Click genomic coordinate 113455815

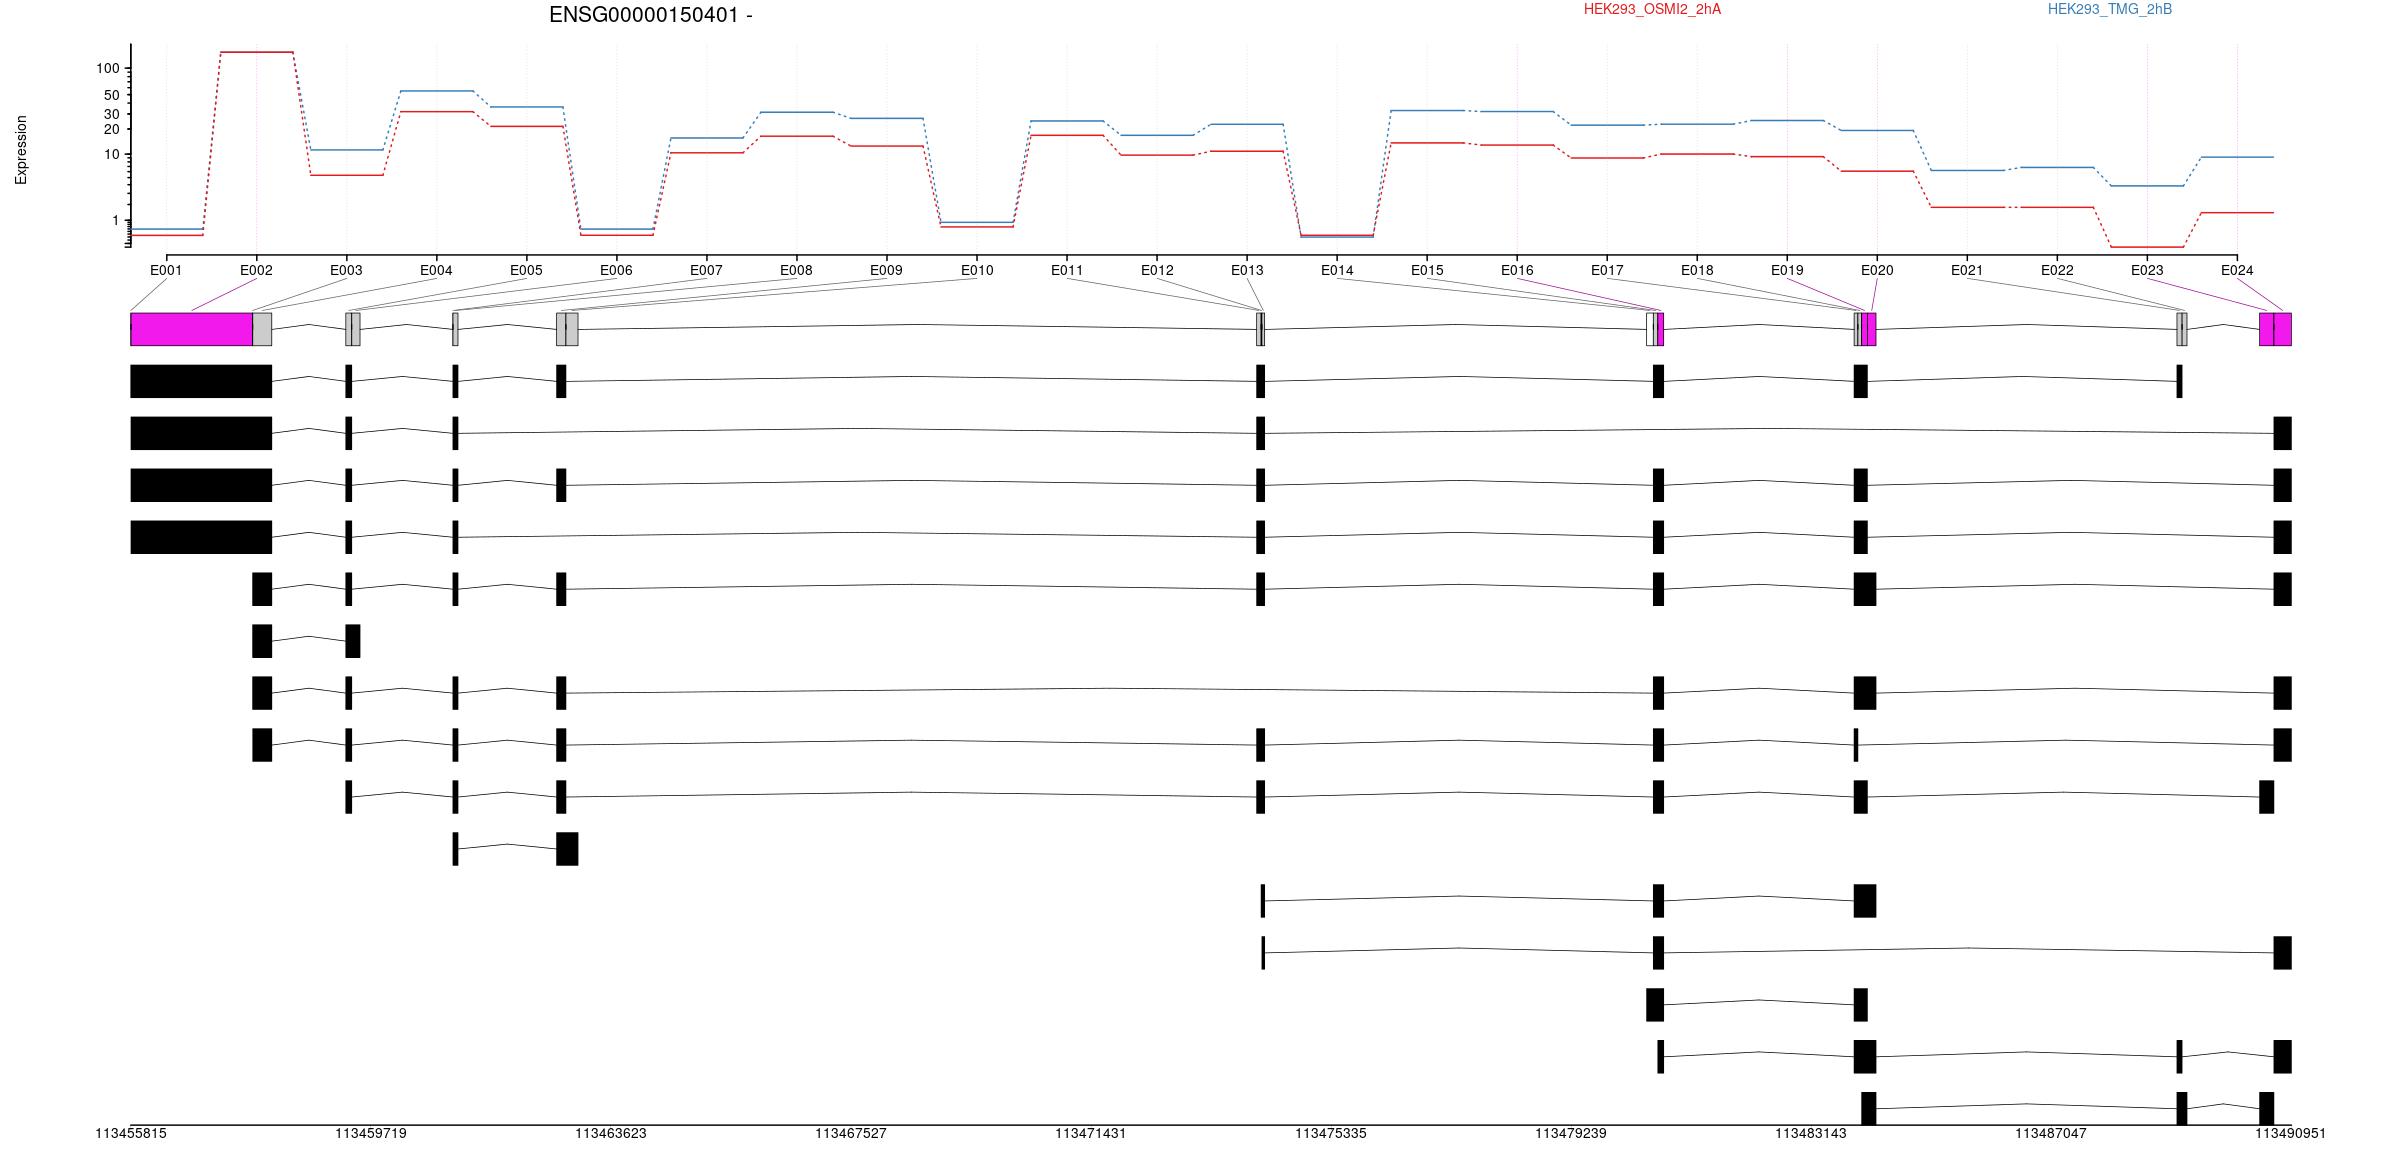click(131, 1133)
